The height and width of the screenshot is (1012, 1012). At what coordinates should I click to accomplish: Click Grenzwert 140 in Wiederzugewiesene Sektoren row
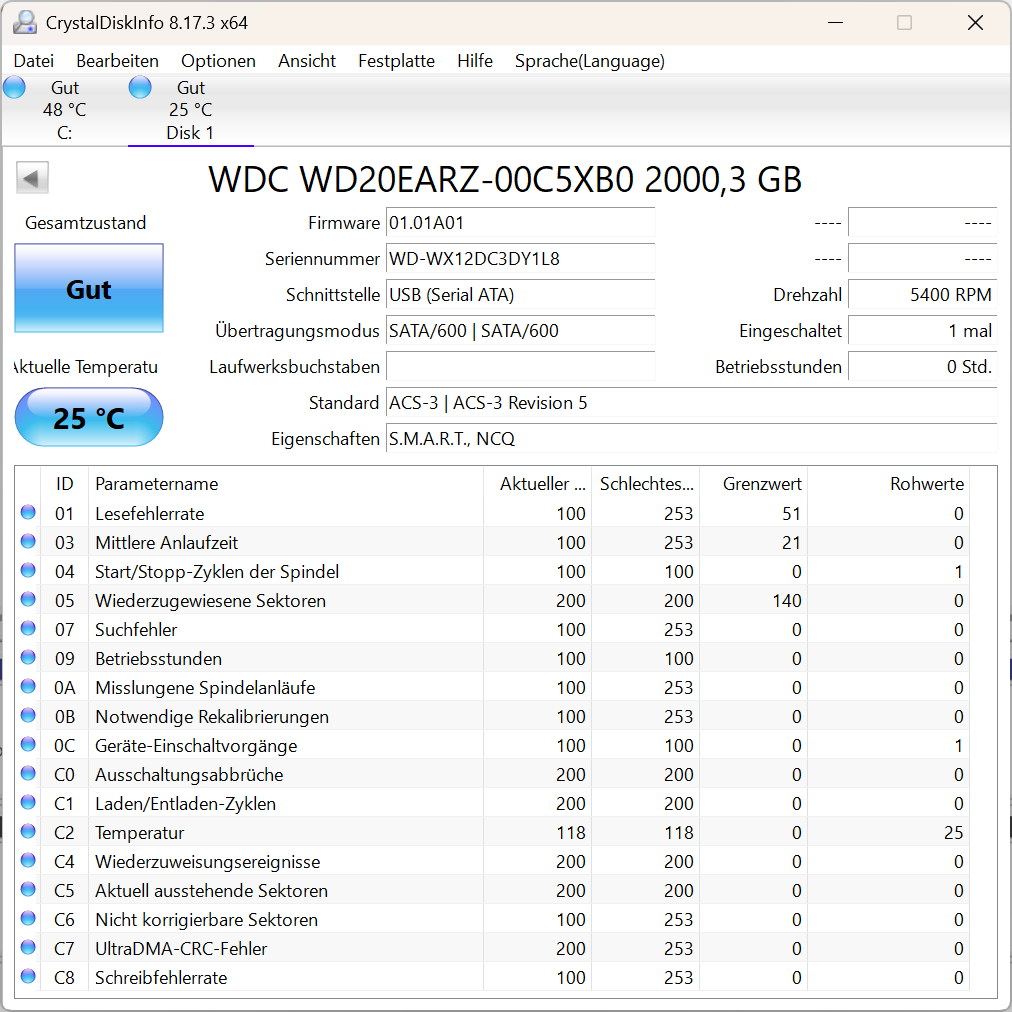point(787,601)
